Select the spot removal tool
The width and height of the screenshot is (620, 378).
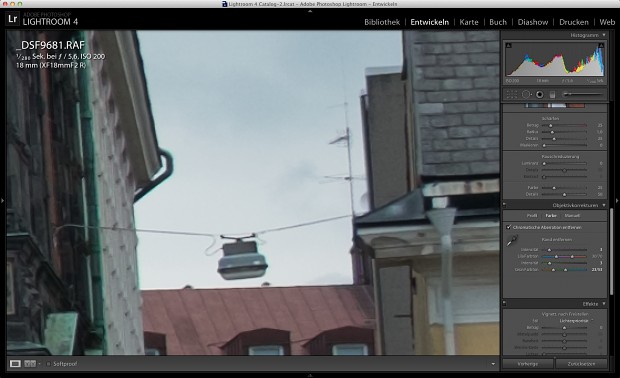click(x=526, y=94)
